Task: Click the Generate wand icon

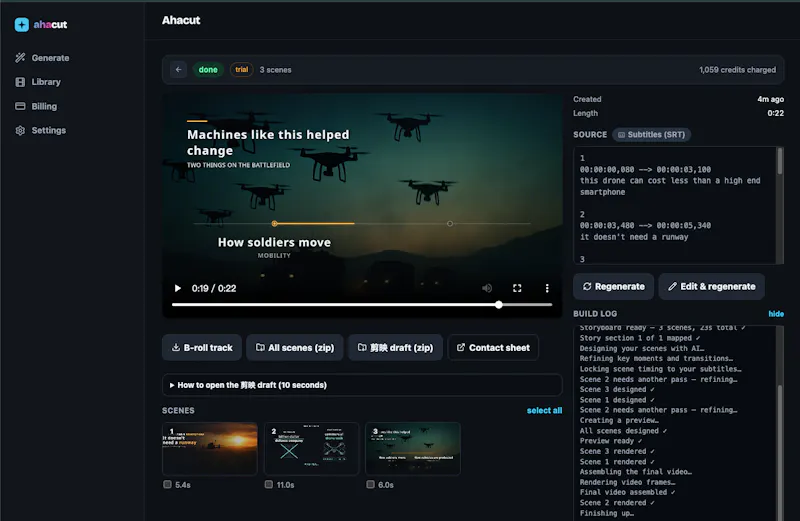Action: click(20, 58)
